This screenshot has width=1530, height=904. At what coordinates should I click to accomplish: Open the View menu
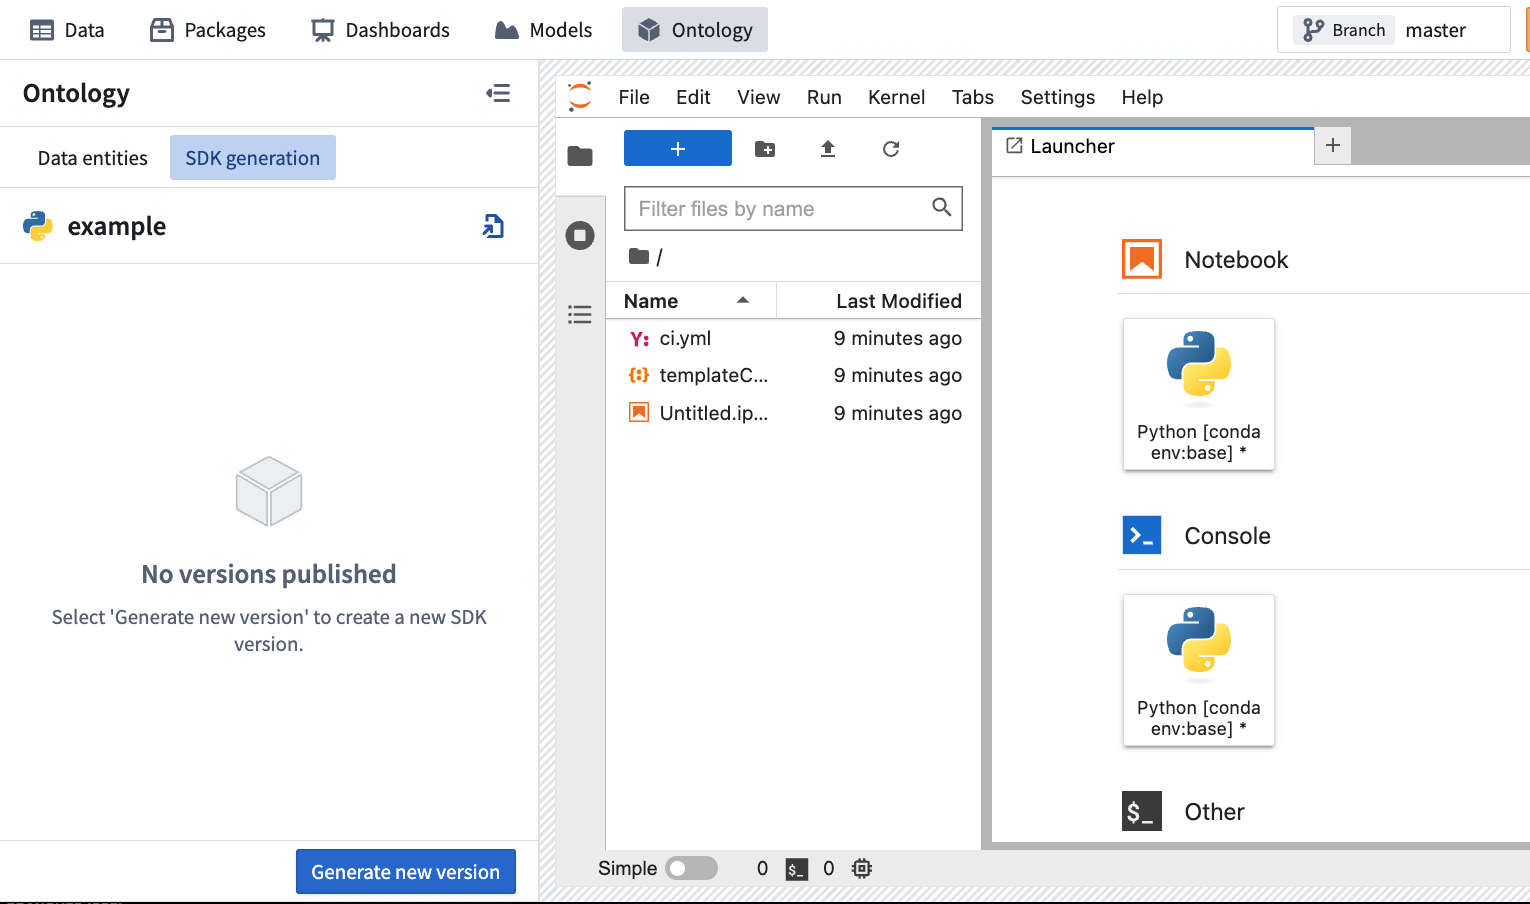[758, 97]
